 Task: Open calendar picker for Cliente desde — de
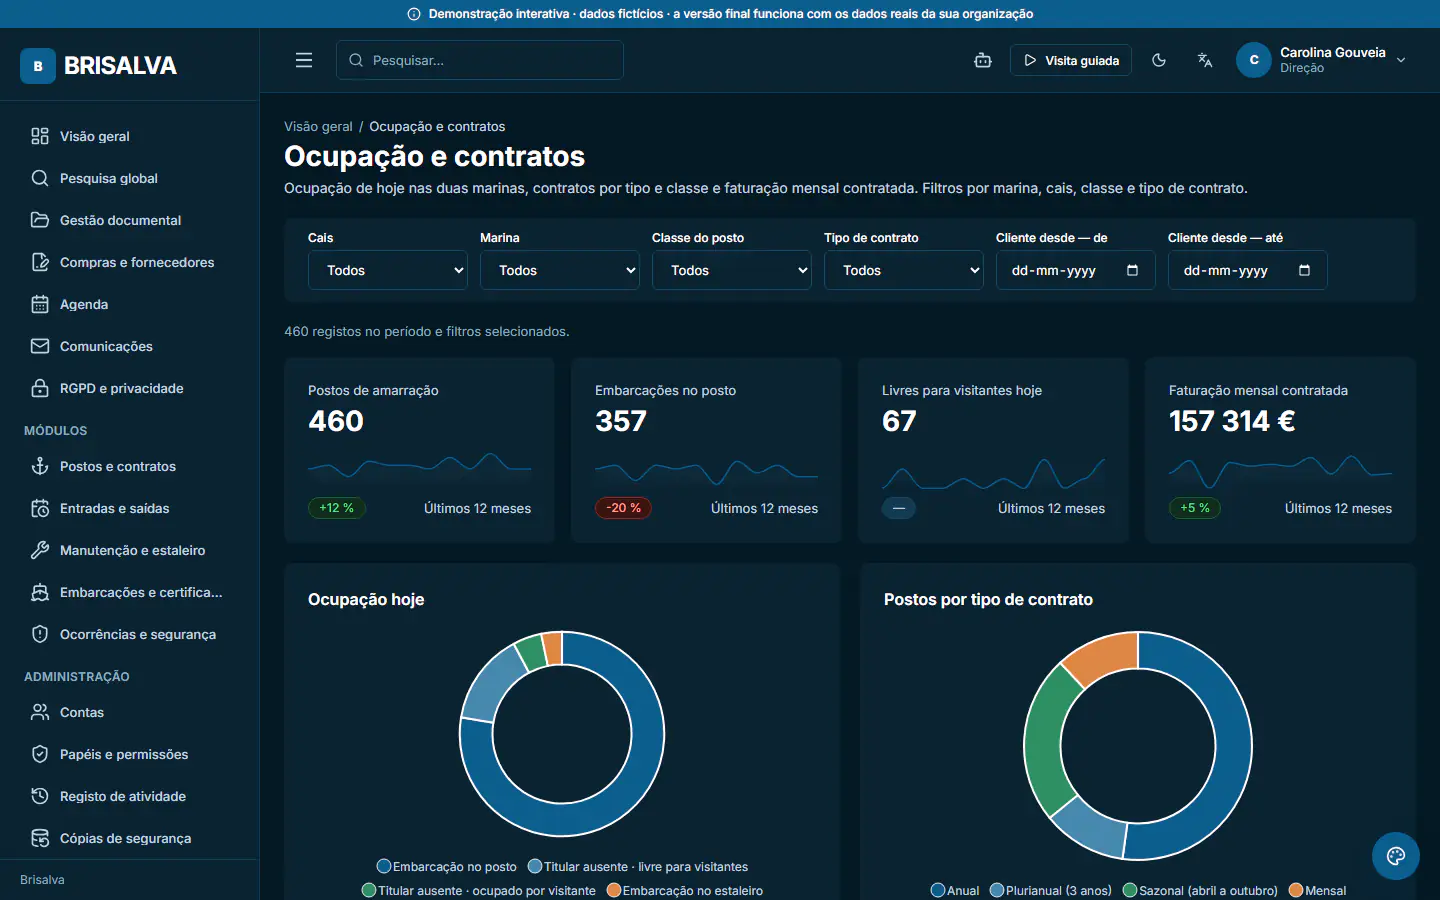pyautogui.click(x=1132, y=270)
